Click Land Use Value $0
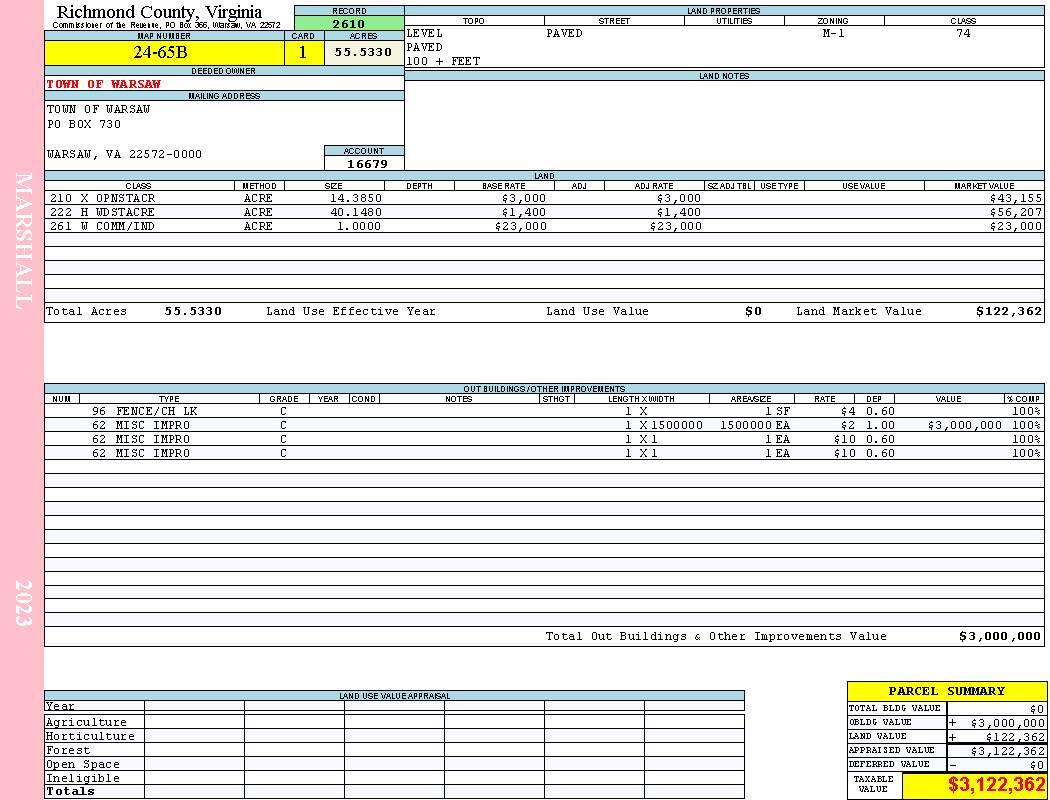The height and width of the screenshot is (800, 1050). coord(753,311)
